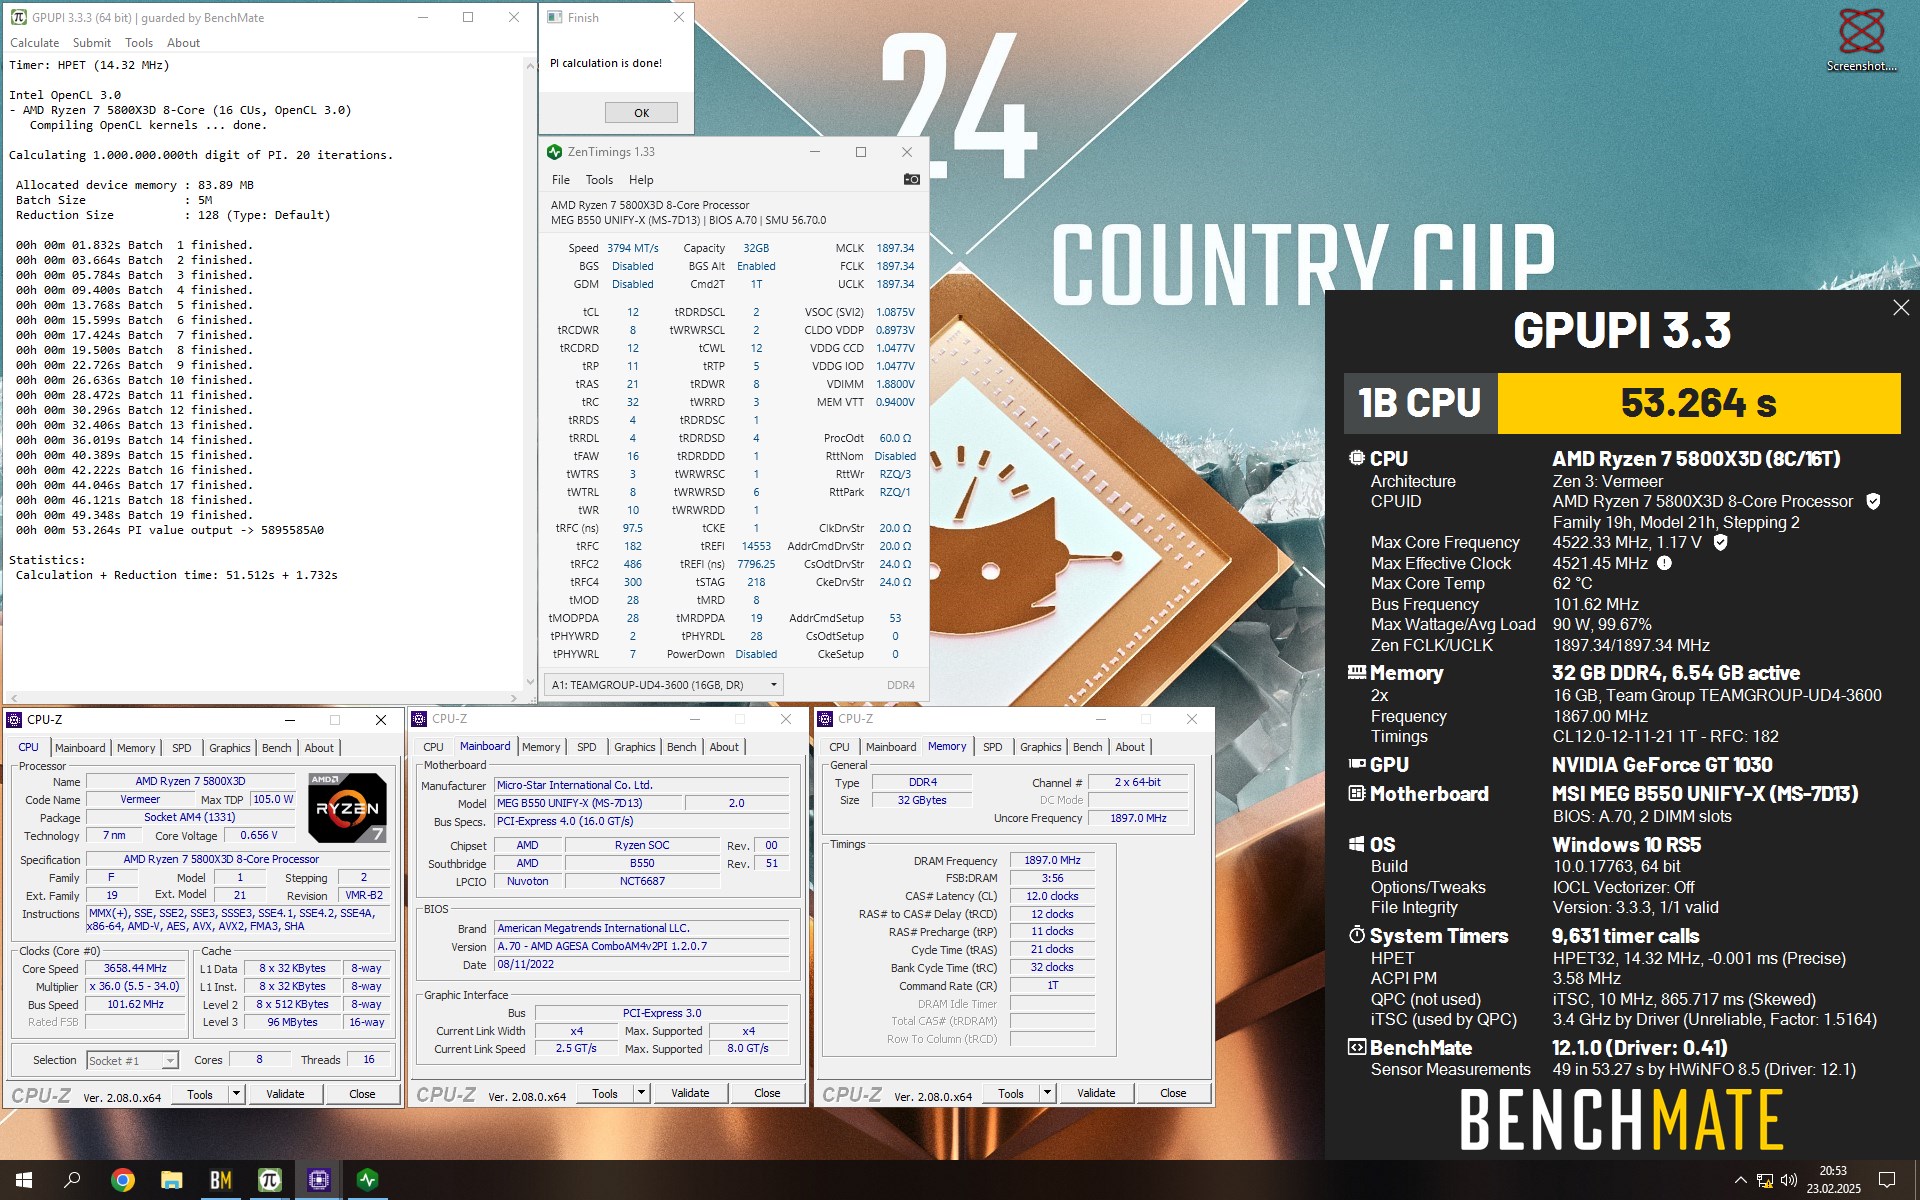Open the ZenTimings File menu
The image size is (1920, 1200).
click(561, 180)
